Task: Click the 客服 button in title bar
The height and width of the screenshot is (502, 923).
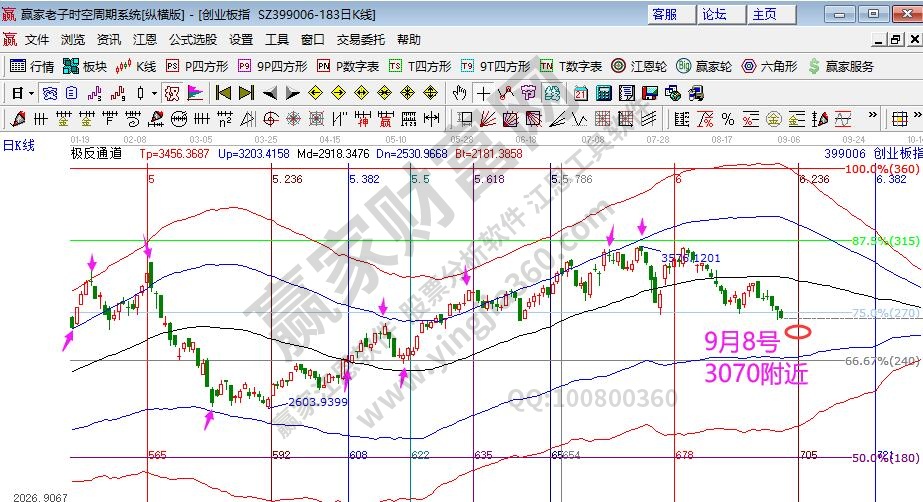Action: (665, 14)
